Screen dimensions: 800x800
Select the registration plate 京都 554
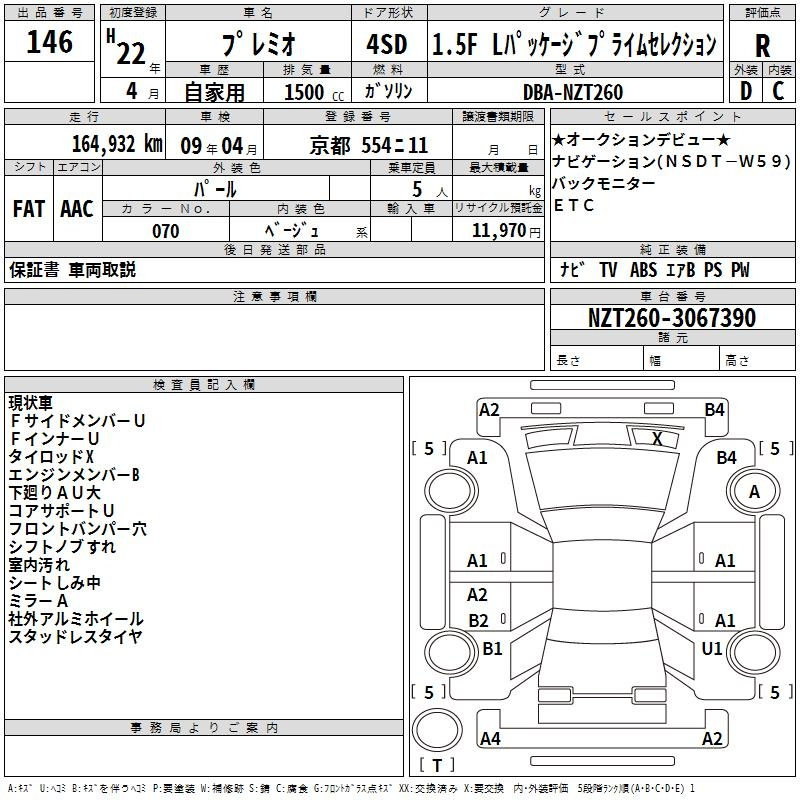(369, 146)
